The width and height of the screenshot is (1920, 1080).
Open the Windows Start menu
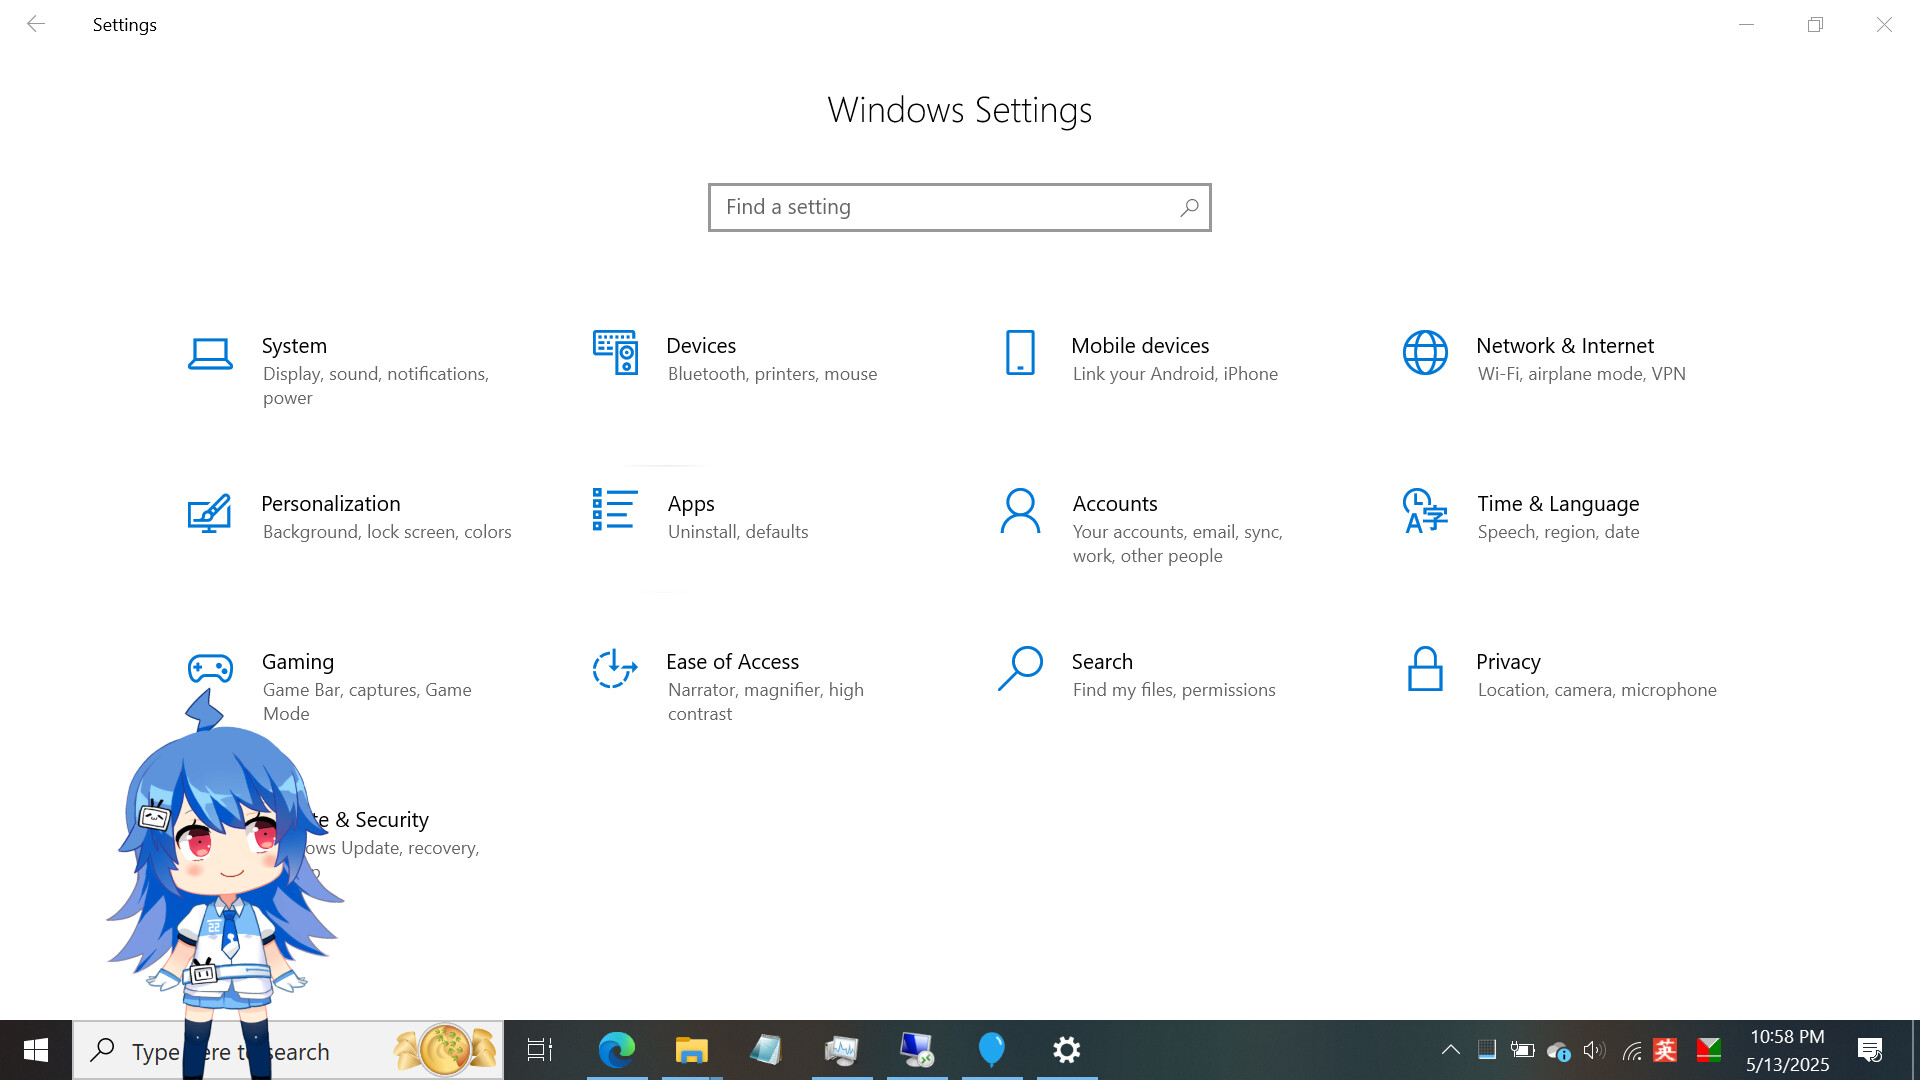click(x=36, y=1050)
